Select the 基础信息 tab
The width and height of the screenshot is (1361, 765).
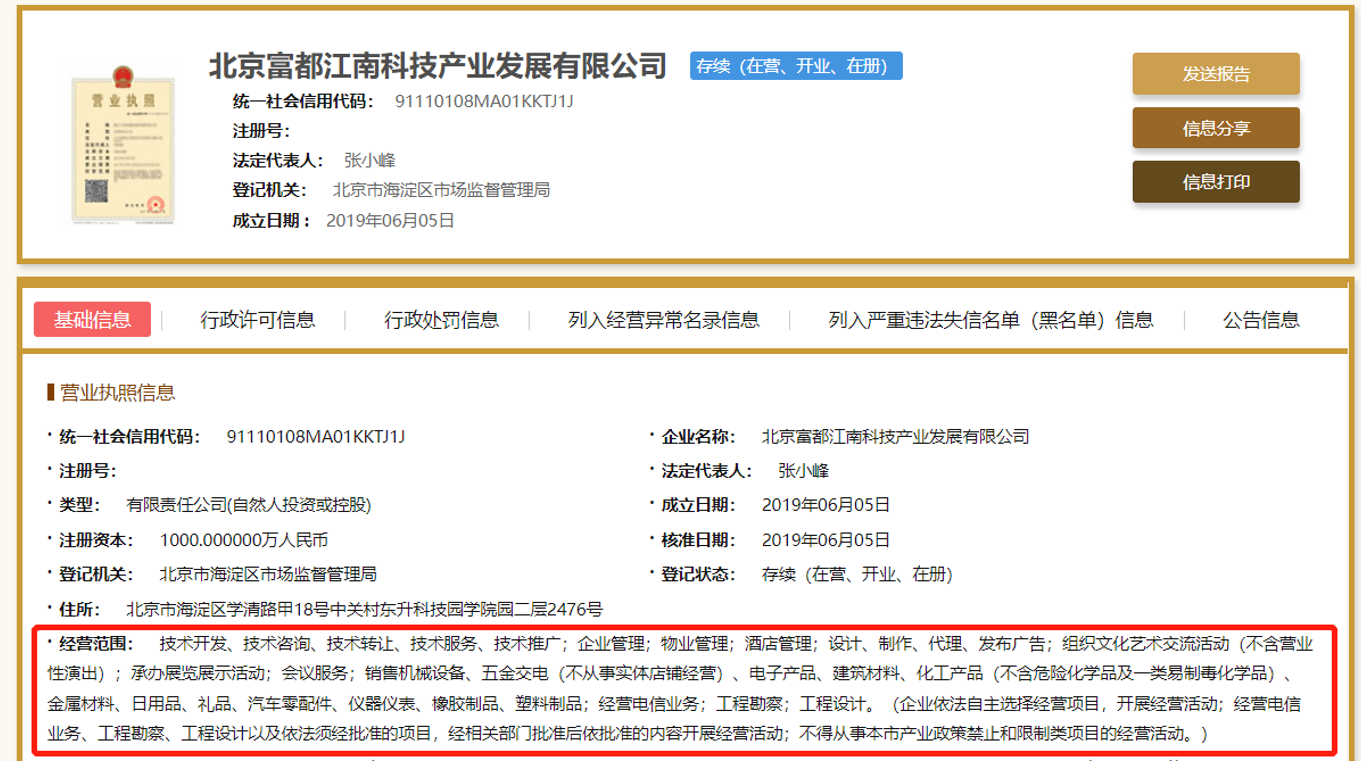point(92,320)
